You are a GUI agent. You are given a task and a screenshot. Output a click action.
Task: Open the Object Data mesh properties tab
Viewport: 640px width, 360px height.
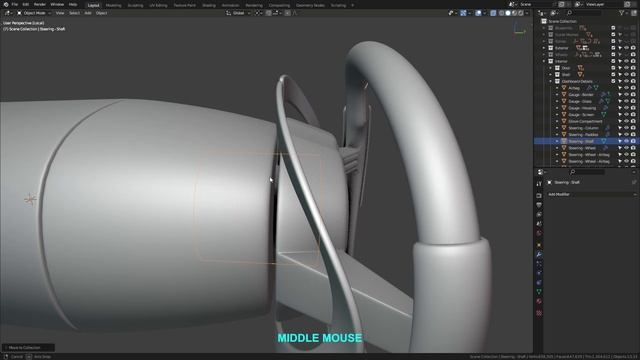[x=539, y=291]
